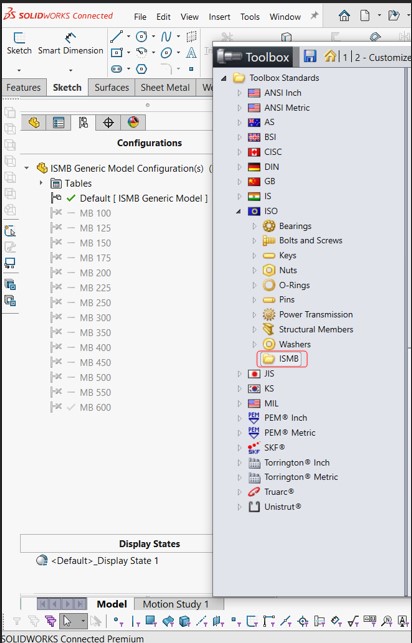
Task: Expand the Tables node
Action: [x=41, y=182]
